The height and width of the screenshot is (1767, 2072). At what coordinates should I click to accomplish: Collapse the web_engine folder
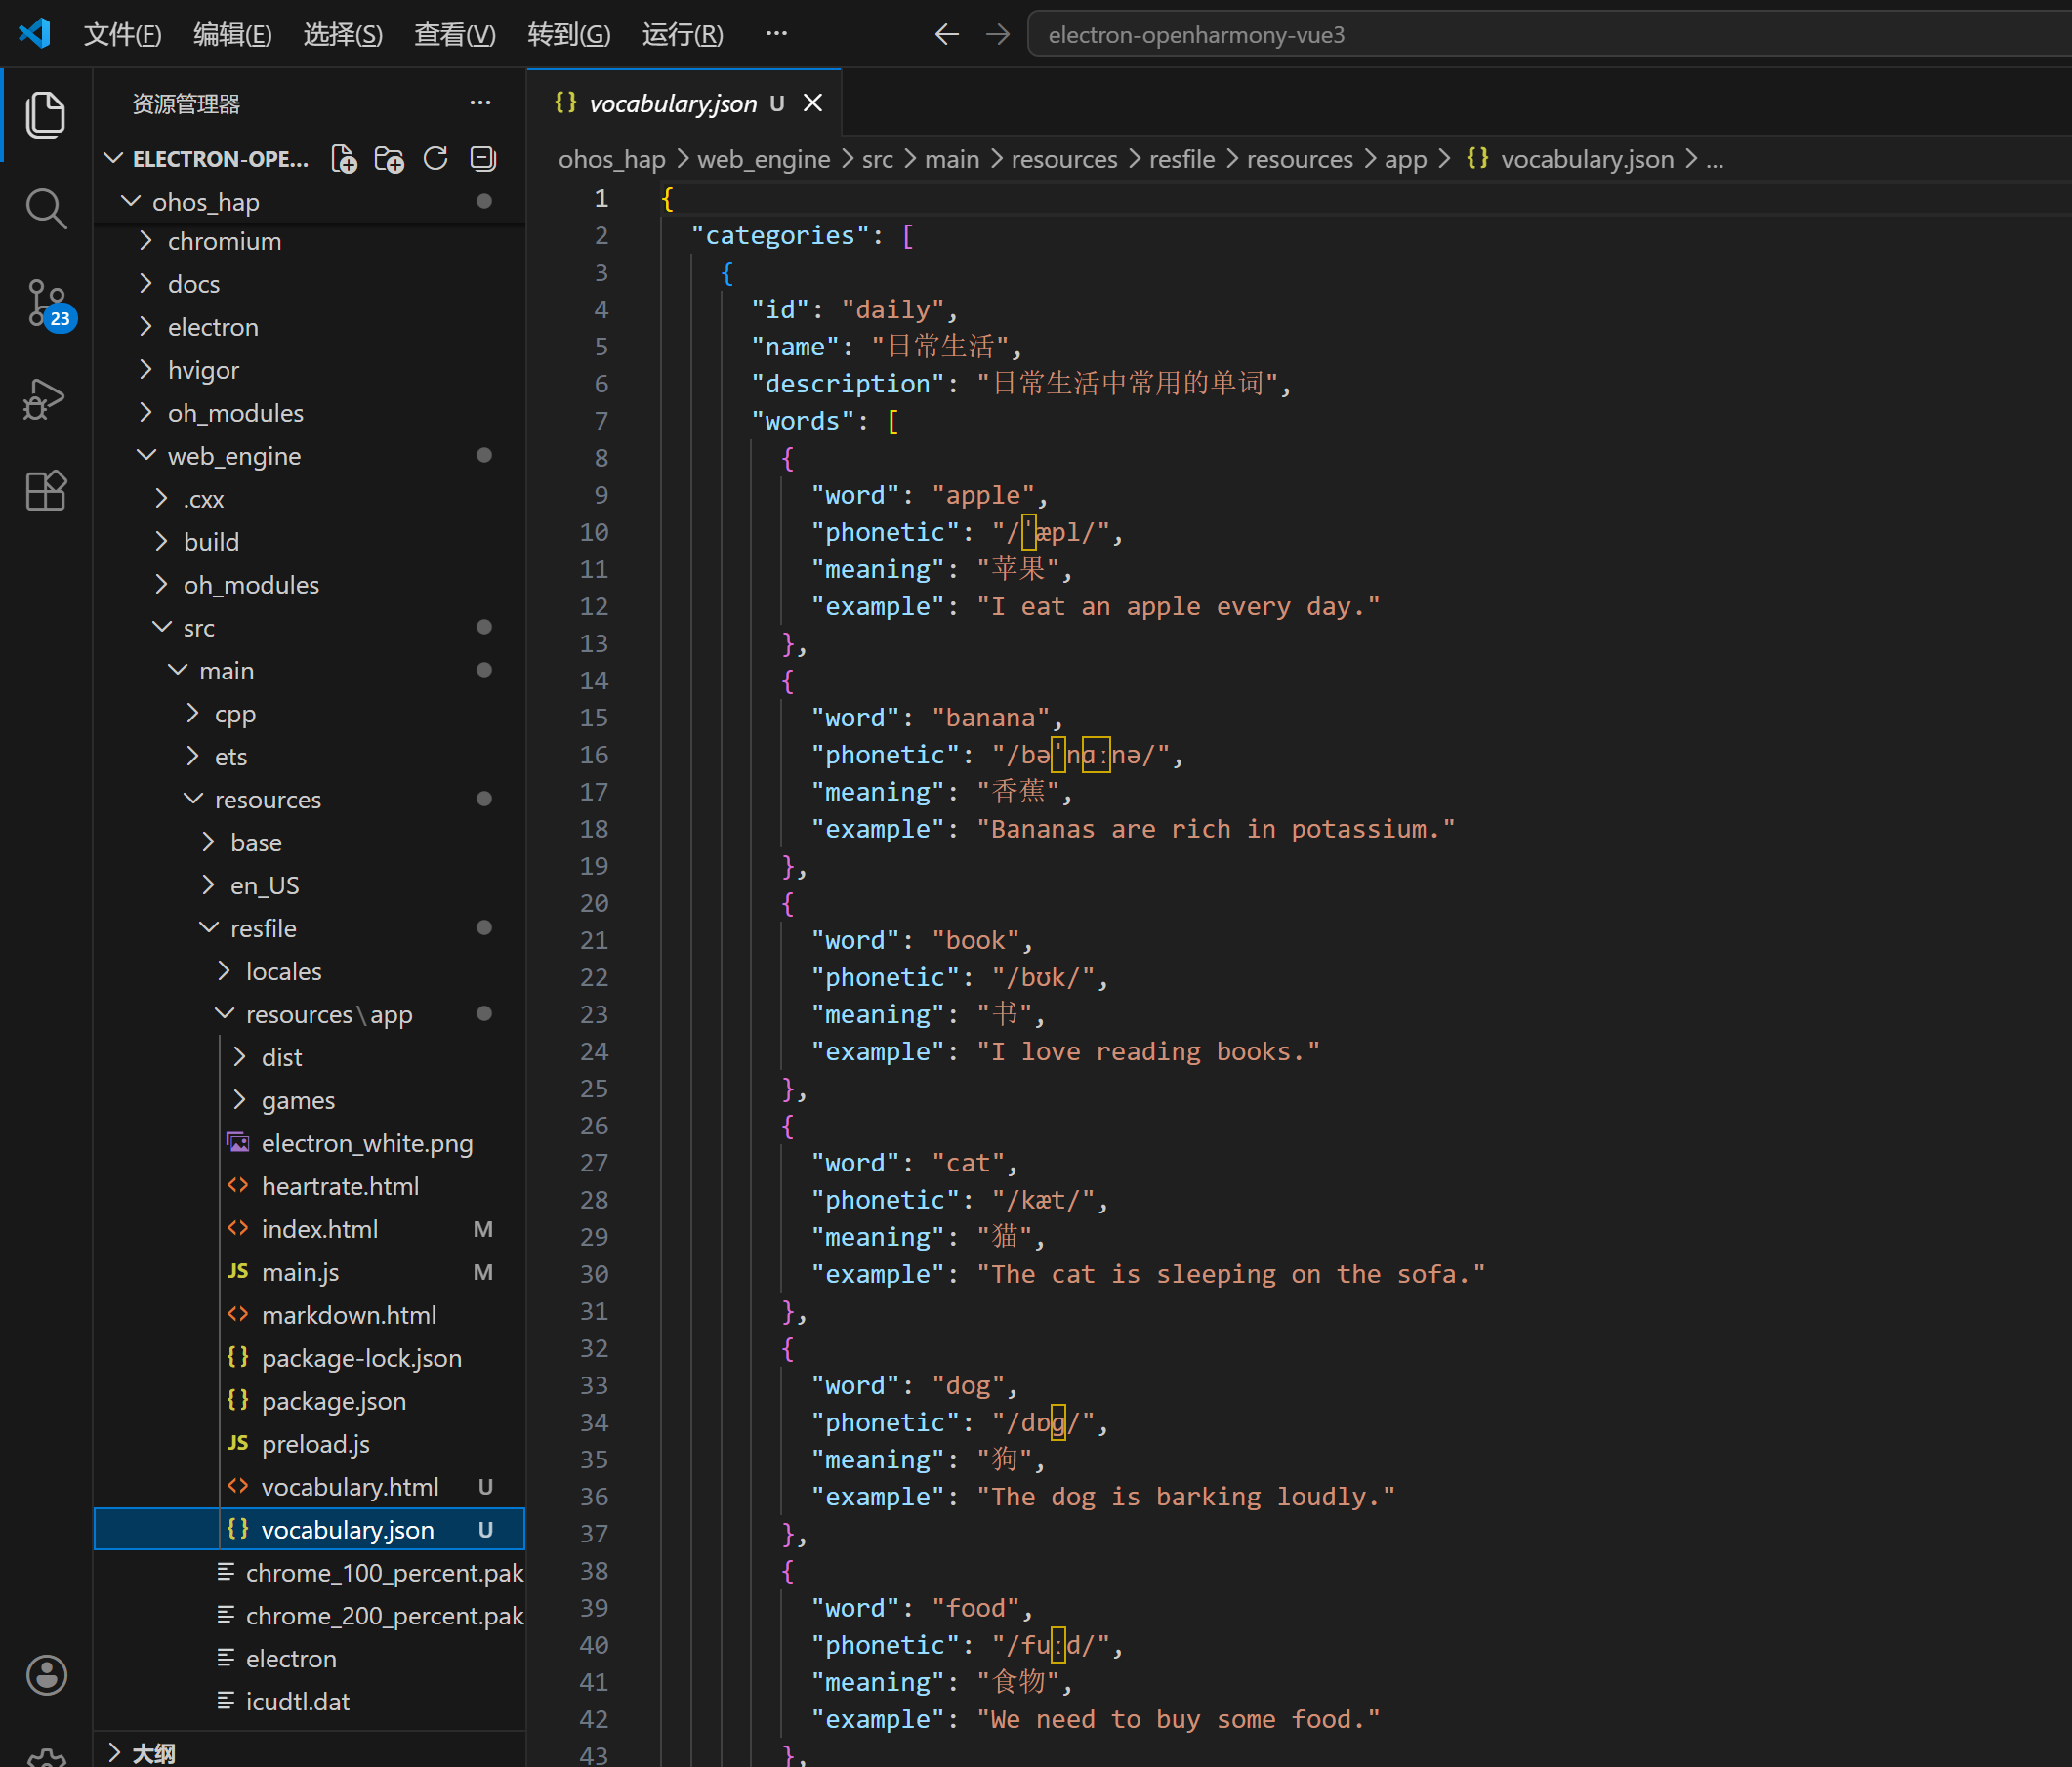(234, 456)
